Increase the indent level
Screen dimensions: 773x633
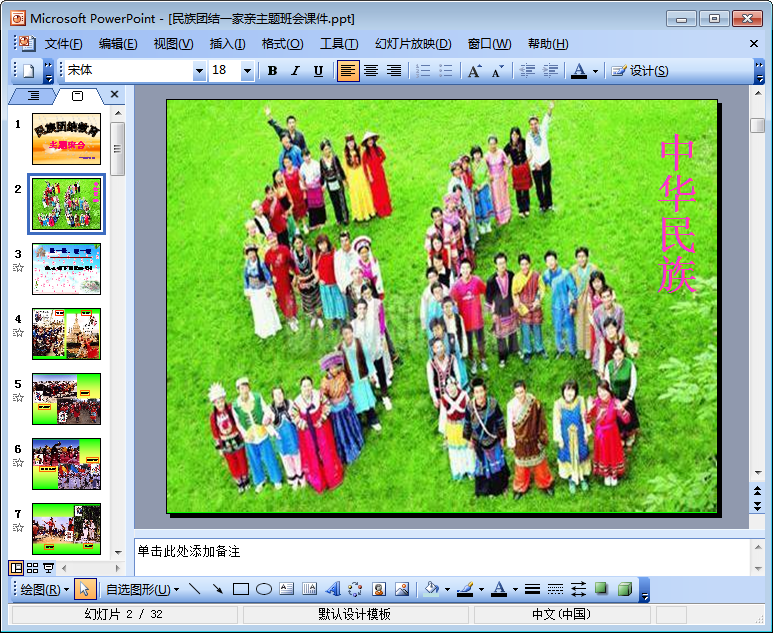[550, 71]
